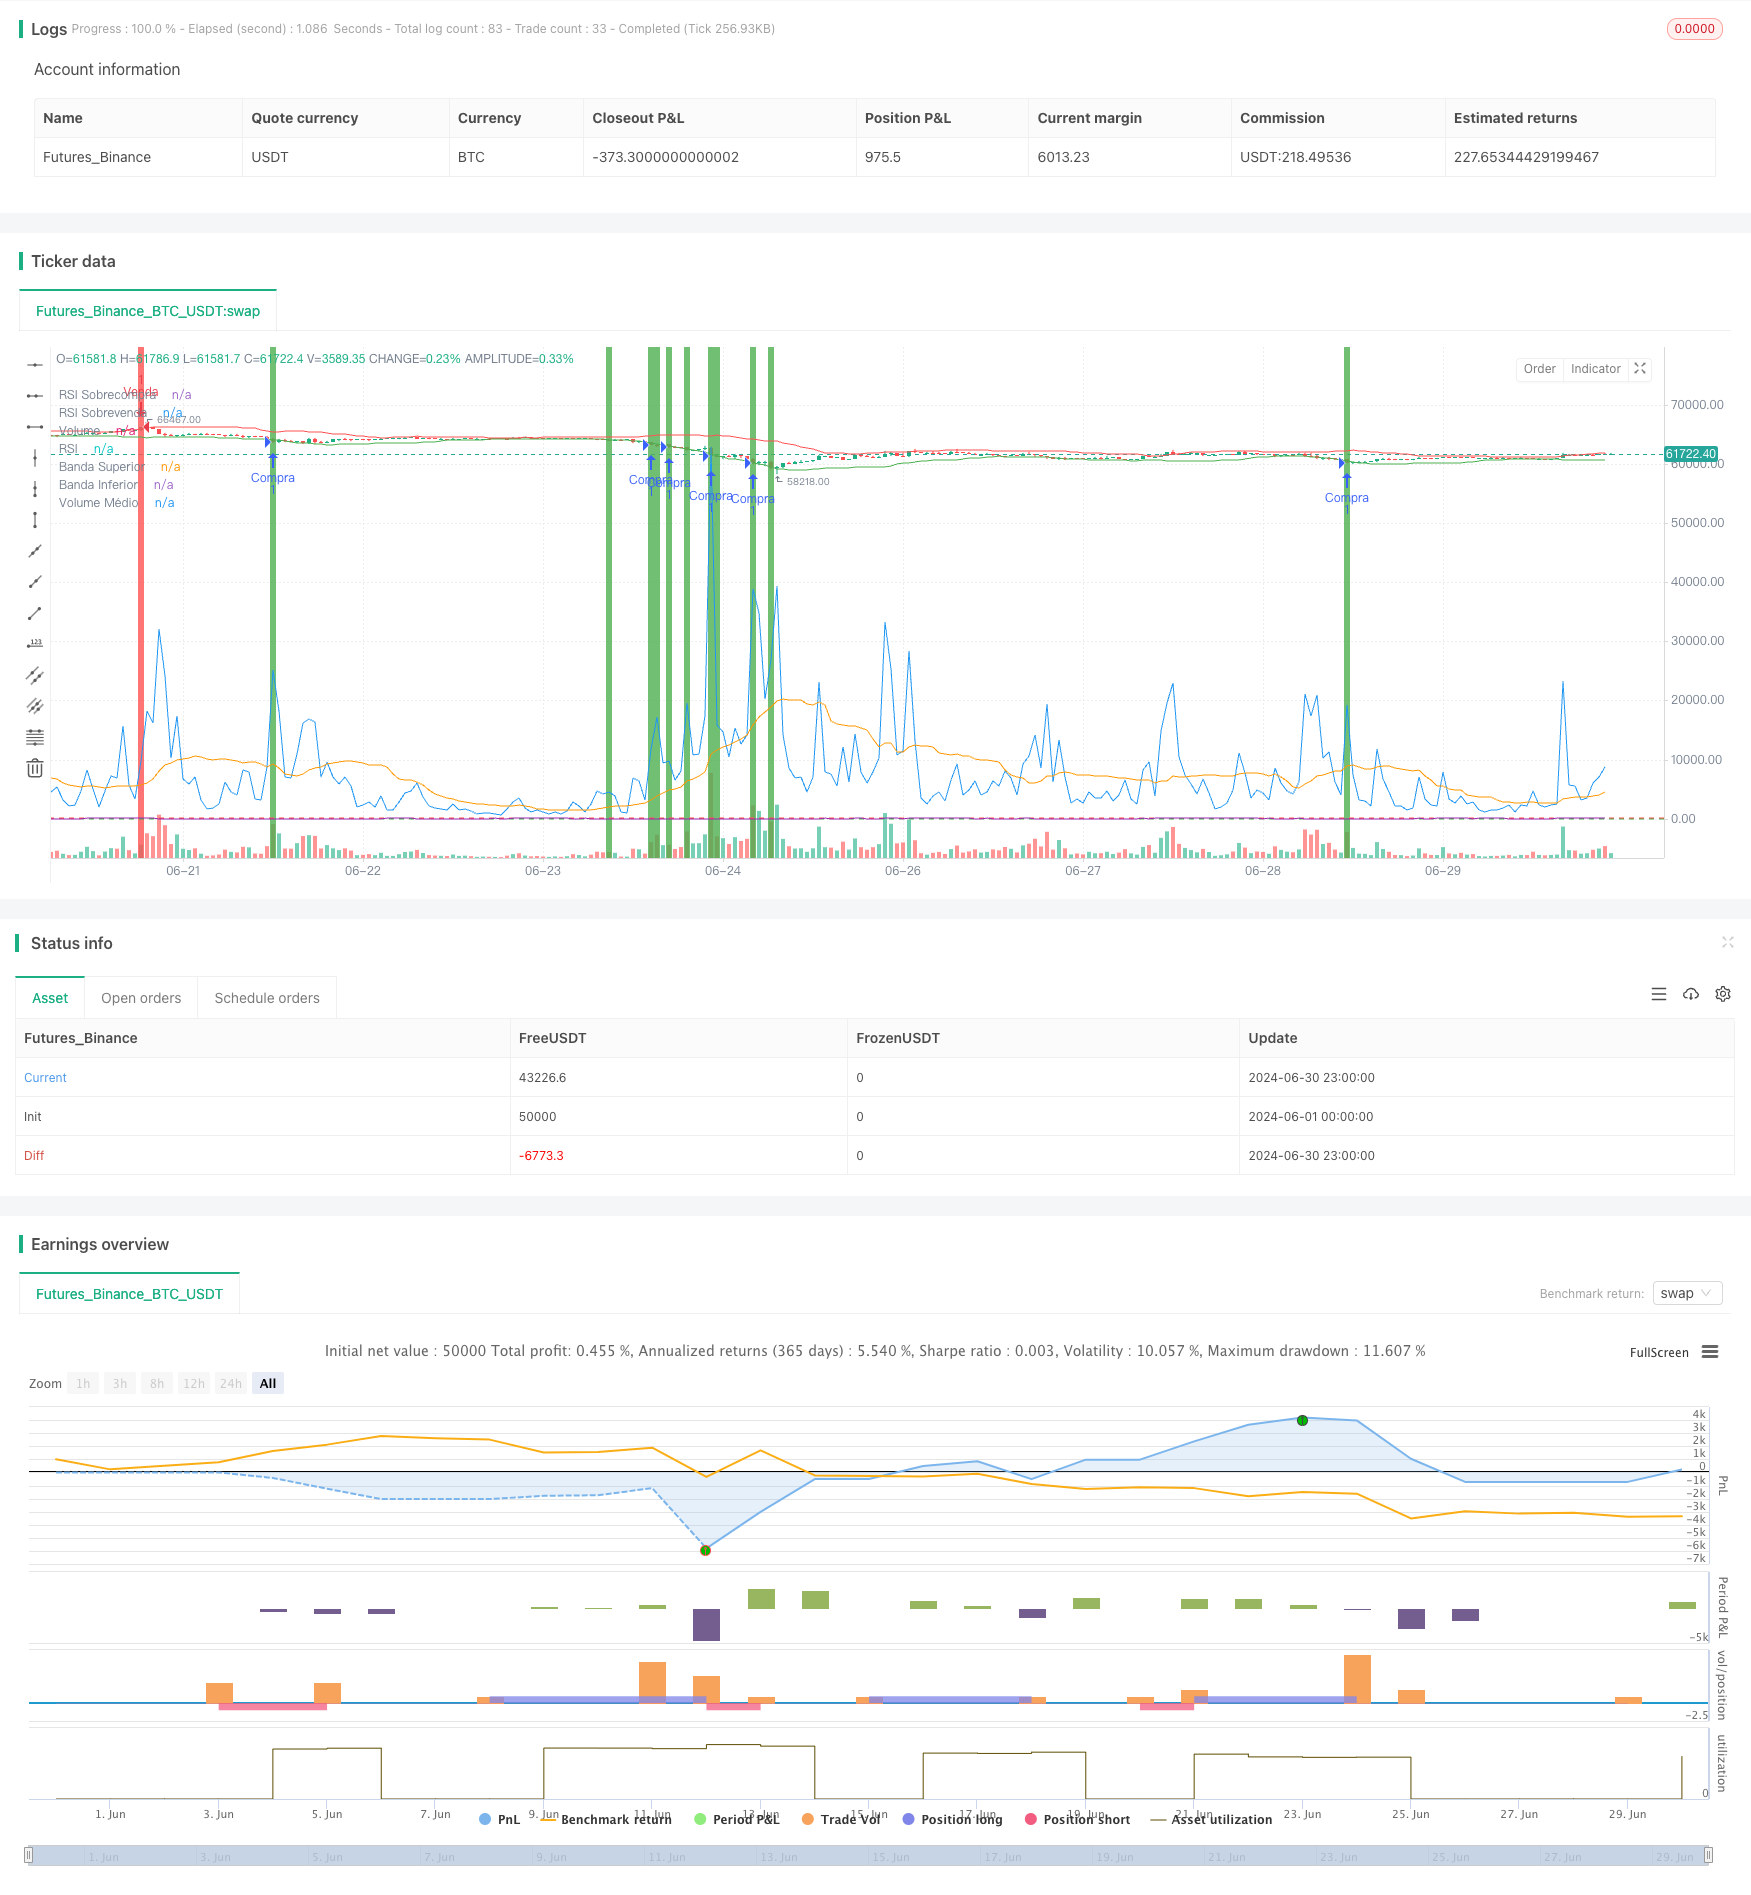Select the Fibonacci retracement line tool
Viewport: 1751px width, 1895px height.
[35, 737]
